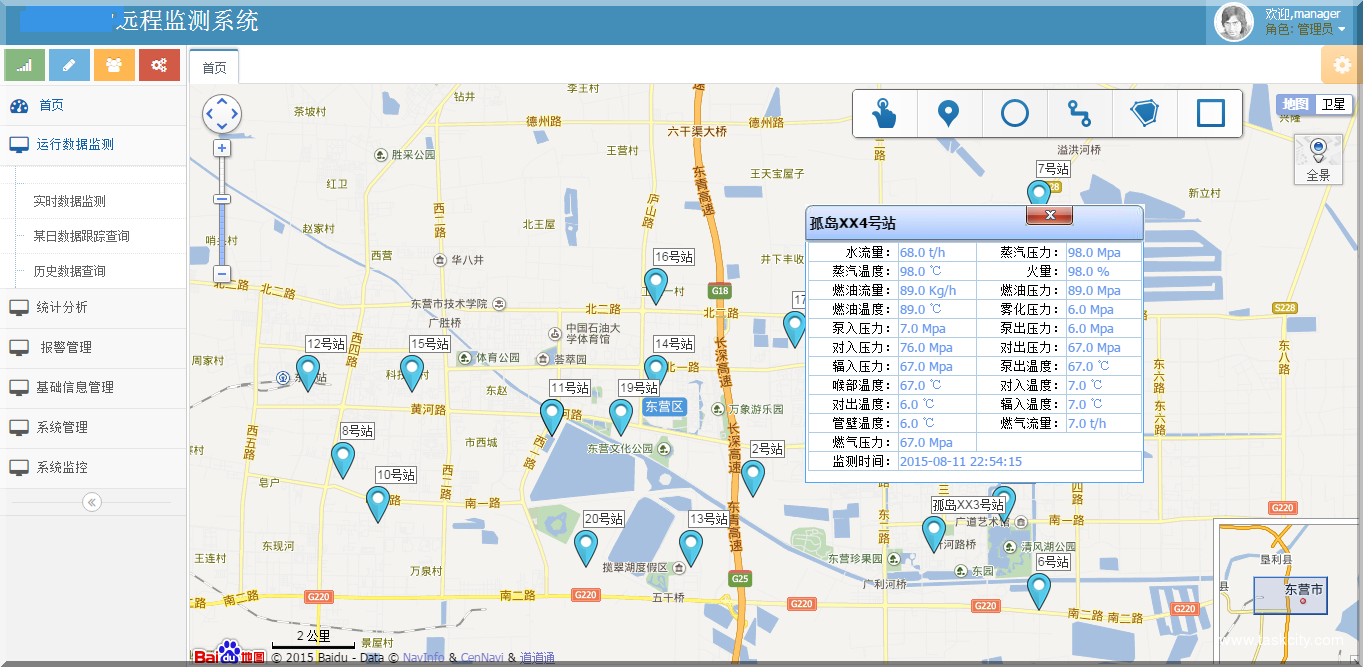Collapse the left sidebar with the arrow
Image resolution: width=1363 pixels, height=667 pixels.
click(x=92, y=502)
